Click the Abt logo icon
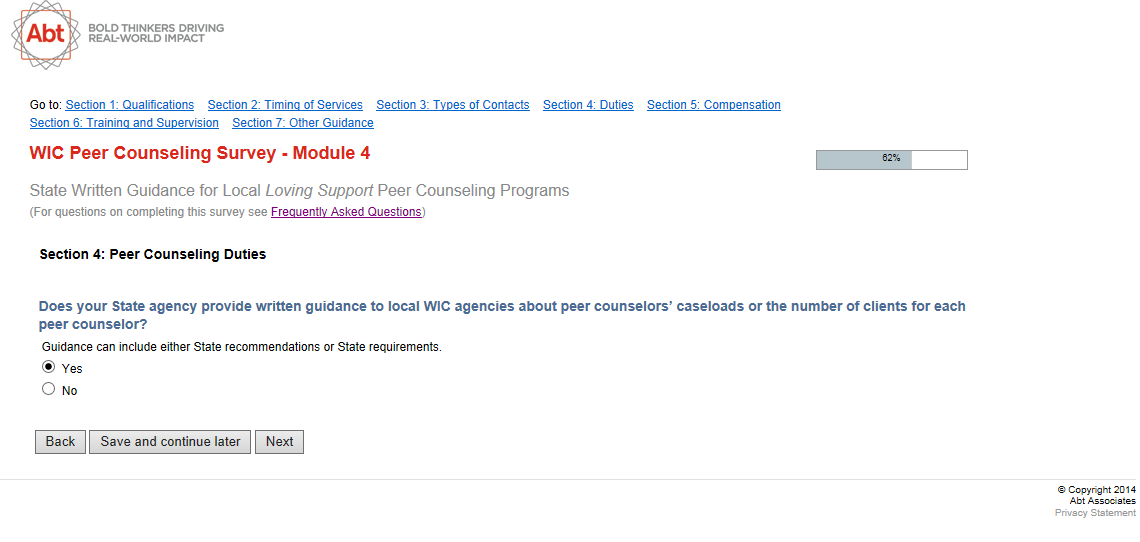 tap(45, 34)
